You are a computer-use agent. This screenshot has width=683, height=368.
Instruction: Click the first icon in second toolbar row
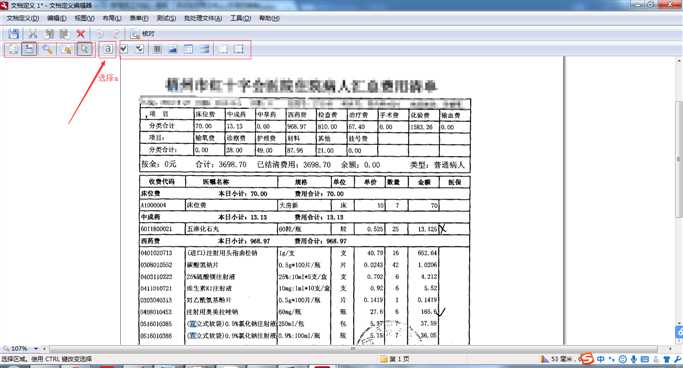(x=13, y=49)
